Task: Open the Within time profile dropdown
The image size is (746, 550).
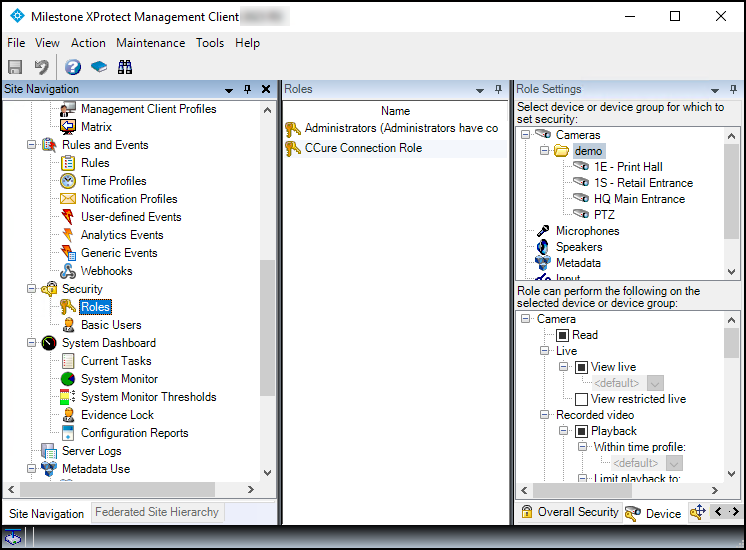Action: [x=674, y=463]
